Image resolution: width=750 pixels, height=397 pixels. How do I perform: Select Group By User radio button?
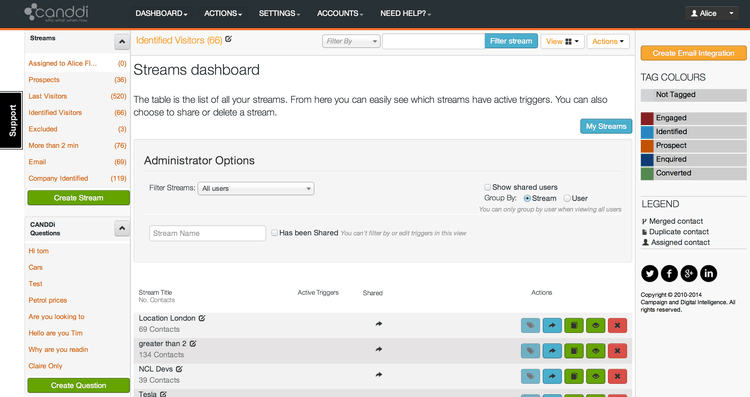[x=567, y=198]
